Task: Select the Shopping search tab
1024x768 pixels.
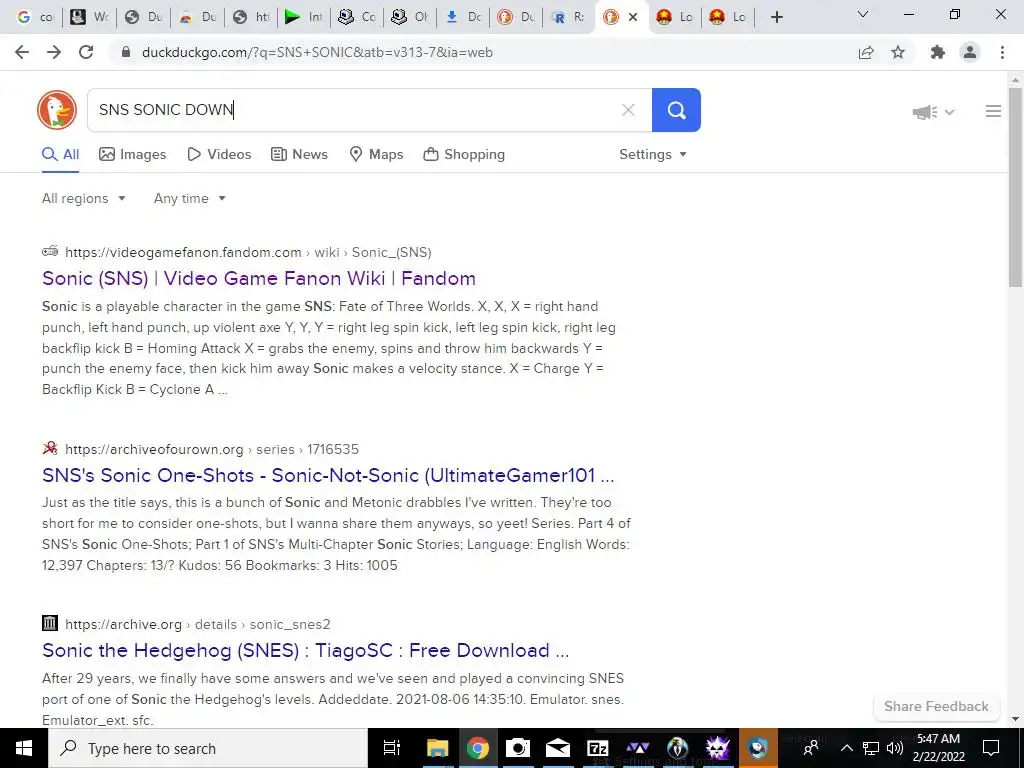Action: point(464,155)
